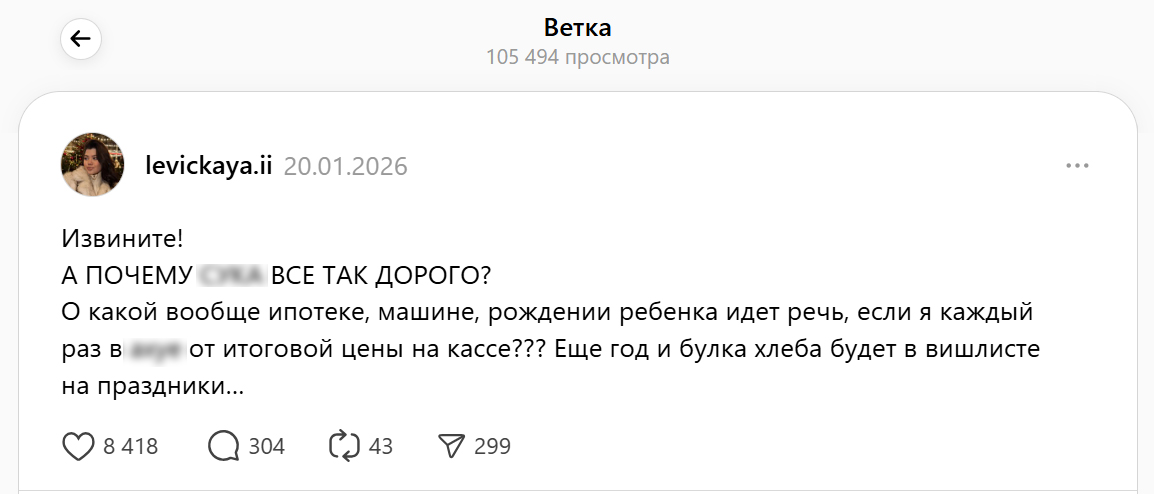This screenshot has width=1154, height=494.
Task: Click the levickaya.ii username
Action: (208, 166)
